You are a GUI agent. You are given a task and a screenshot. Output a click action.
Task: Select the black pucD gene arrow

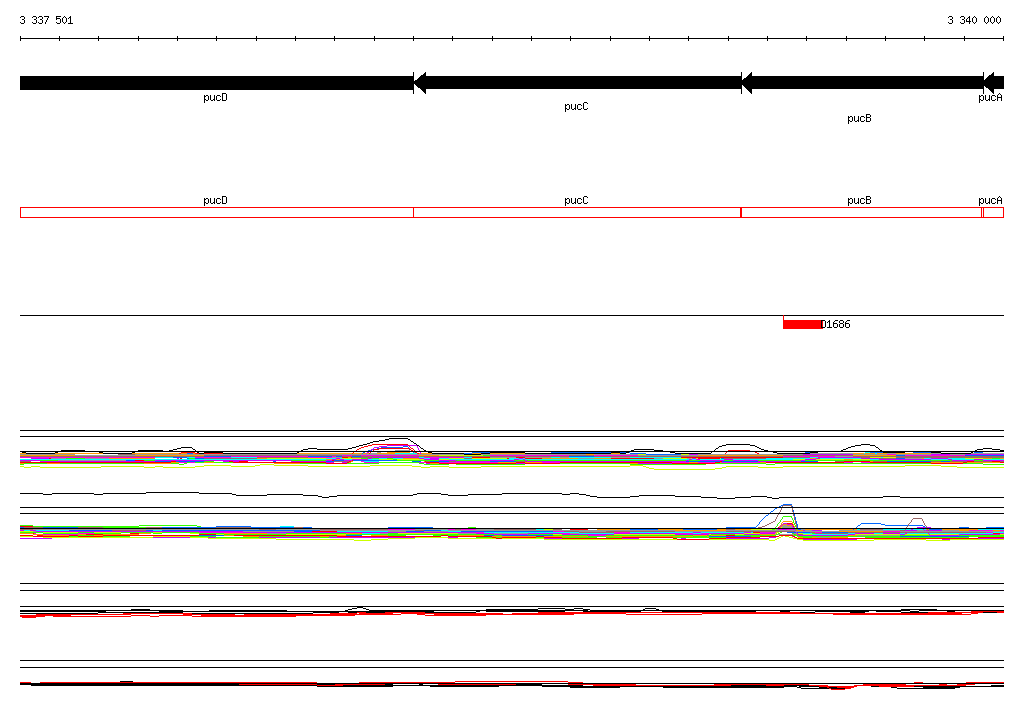(217, 83)
